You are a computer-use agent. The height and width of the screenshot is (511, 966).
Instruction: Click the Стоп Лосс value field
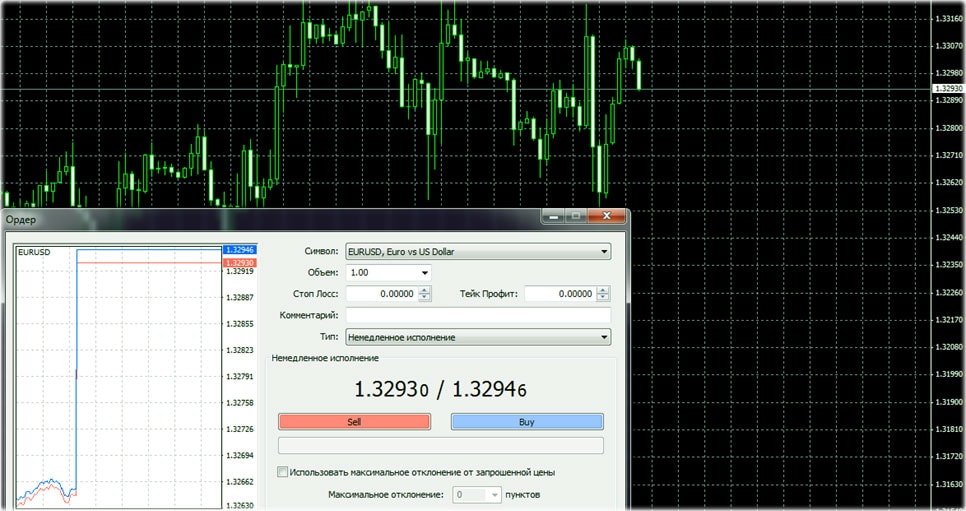coord(382,294)
